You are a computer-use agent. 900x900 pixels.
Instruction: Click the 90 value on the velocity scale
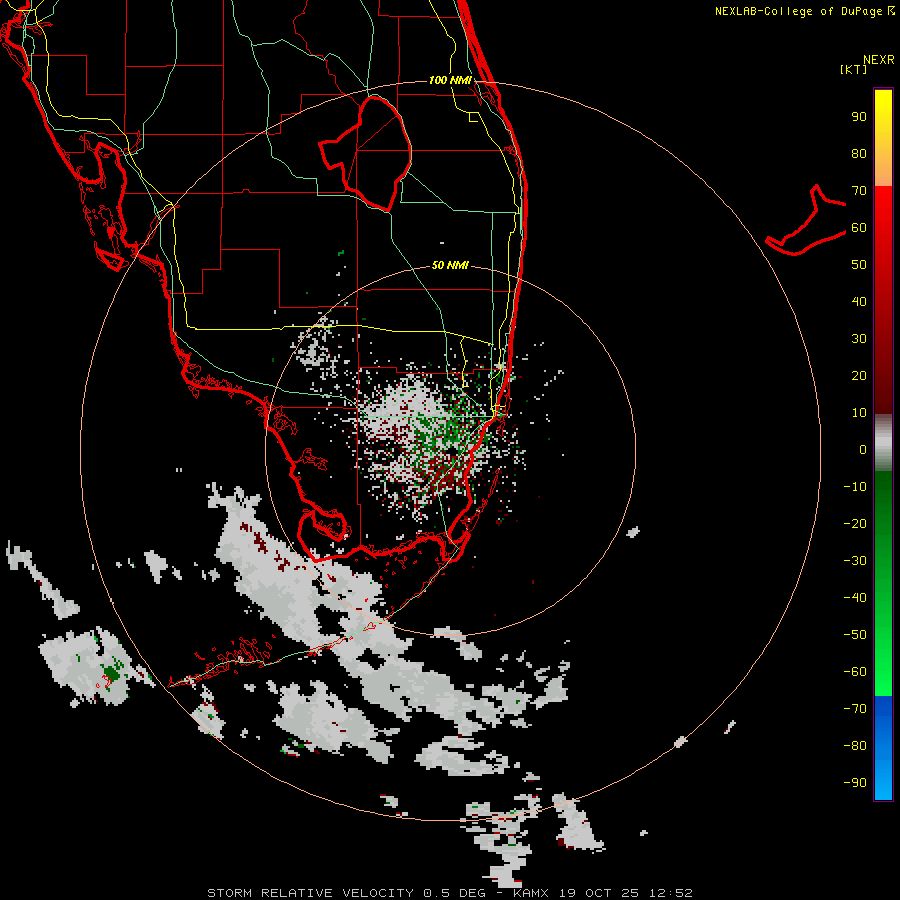[x=859, y=117]
